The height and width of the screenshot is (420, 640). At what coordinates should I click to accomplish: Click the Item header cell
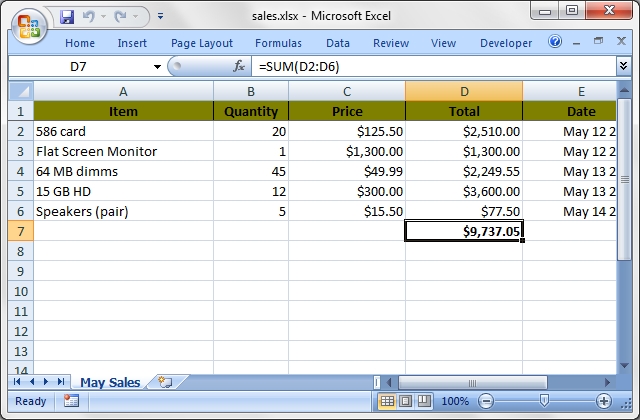click(123, 111)
